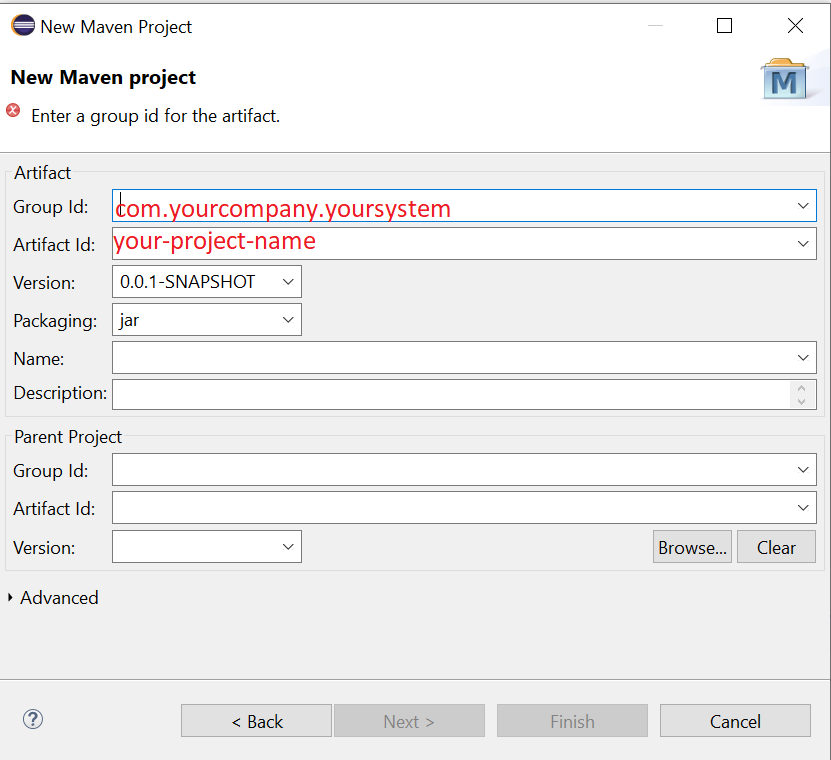Open the Name field dropdown arrow

point(803,358)
